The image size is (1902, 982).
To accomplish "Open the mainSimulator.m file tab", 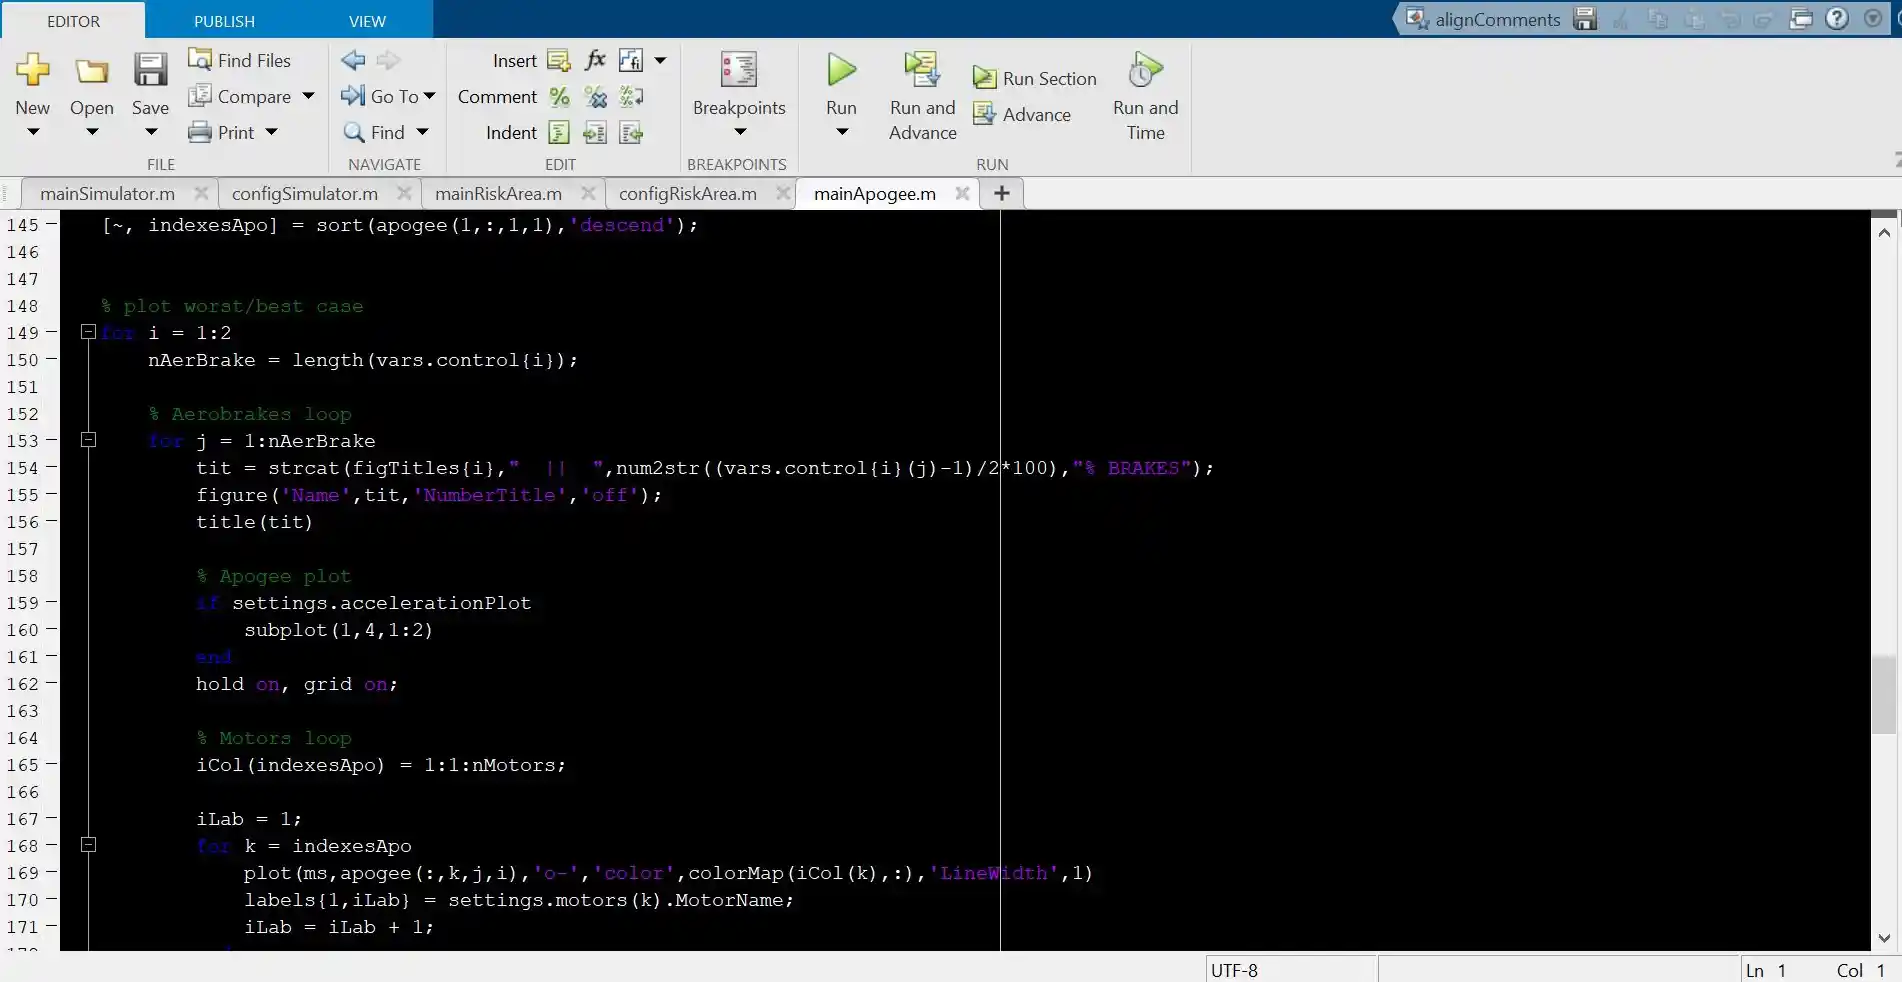I will click(x=107, y=194).
